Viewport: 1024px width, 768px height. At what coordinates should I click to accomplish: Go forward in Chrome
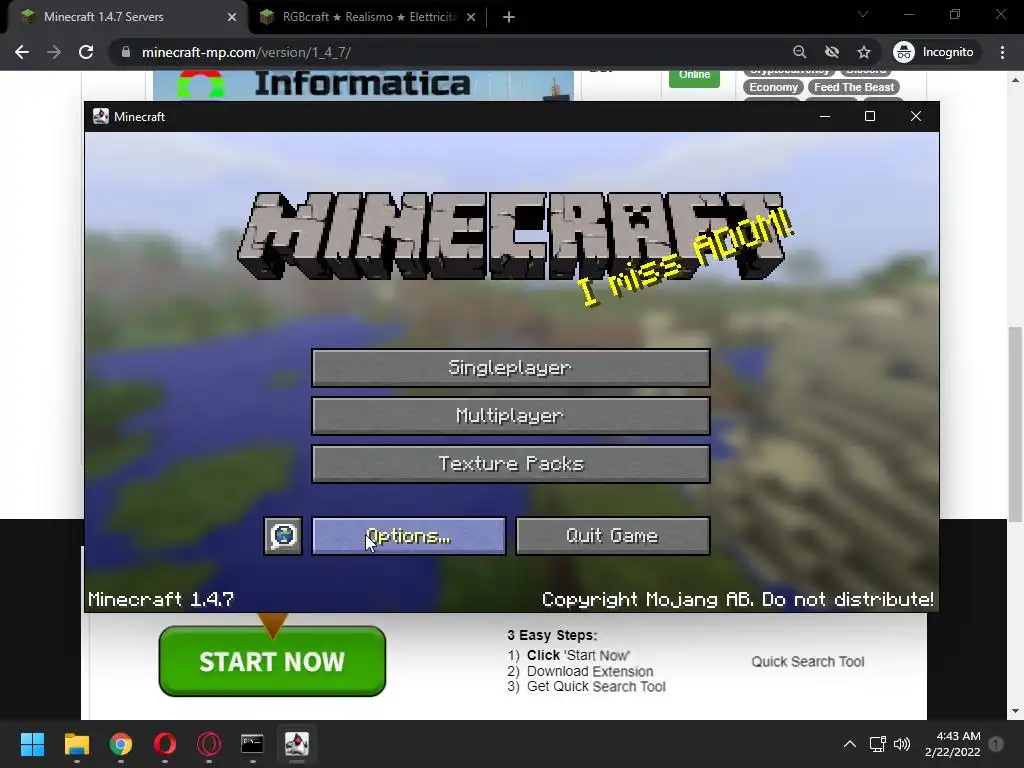[x=54, y=52]
